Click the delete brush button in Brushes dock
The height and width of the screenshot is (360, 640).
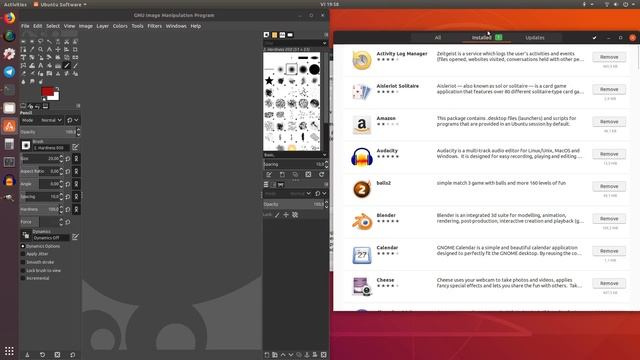[x=308, y=175]
